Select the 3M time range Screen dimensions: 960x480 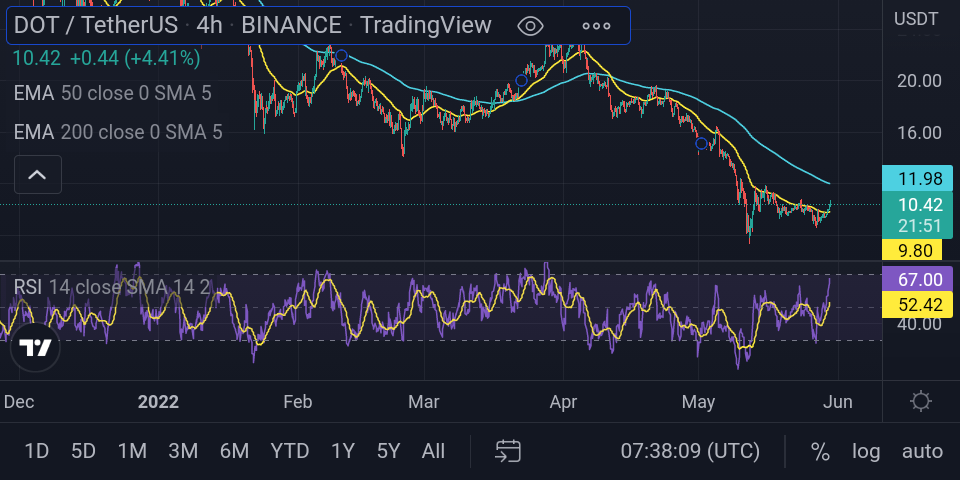[183, 452]
